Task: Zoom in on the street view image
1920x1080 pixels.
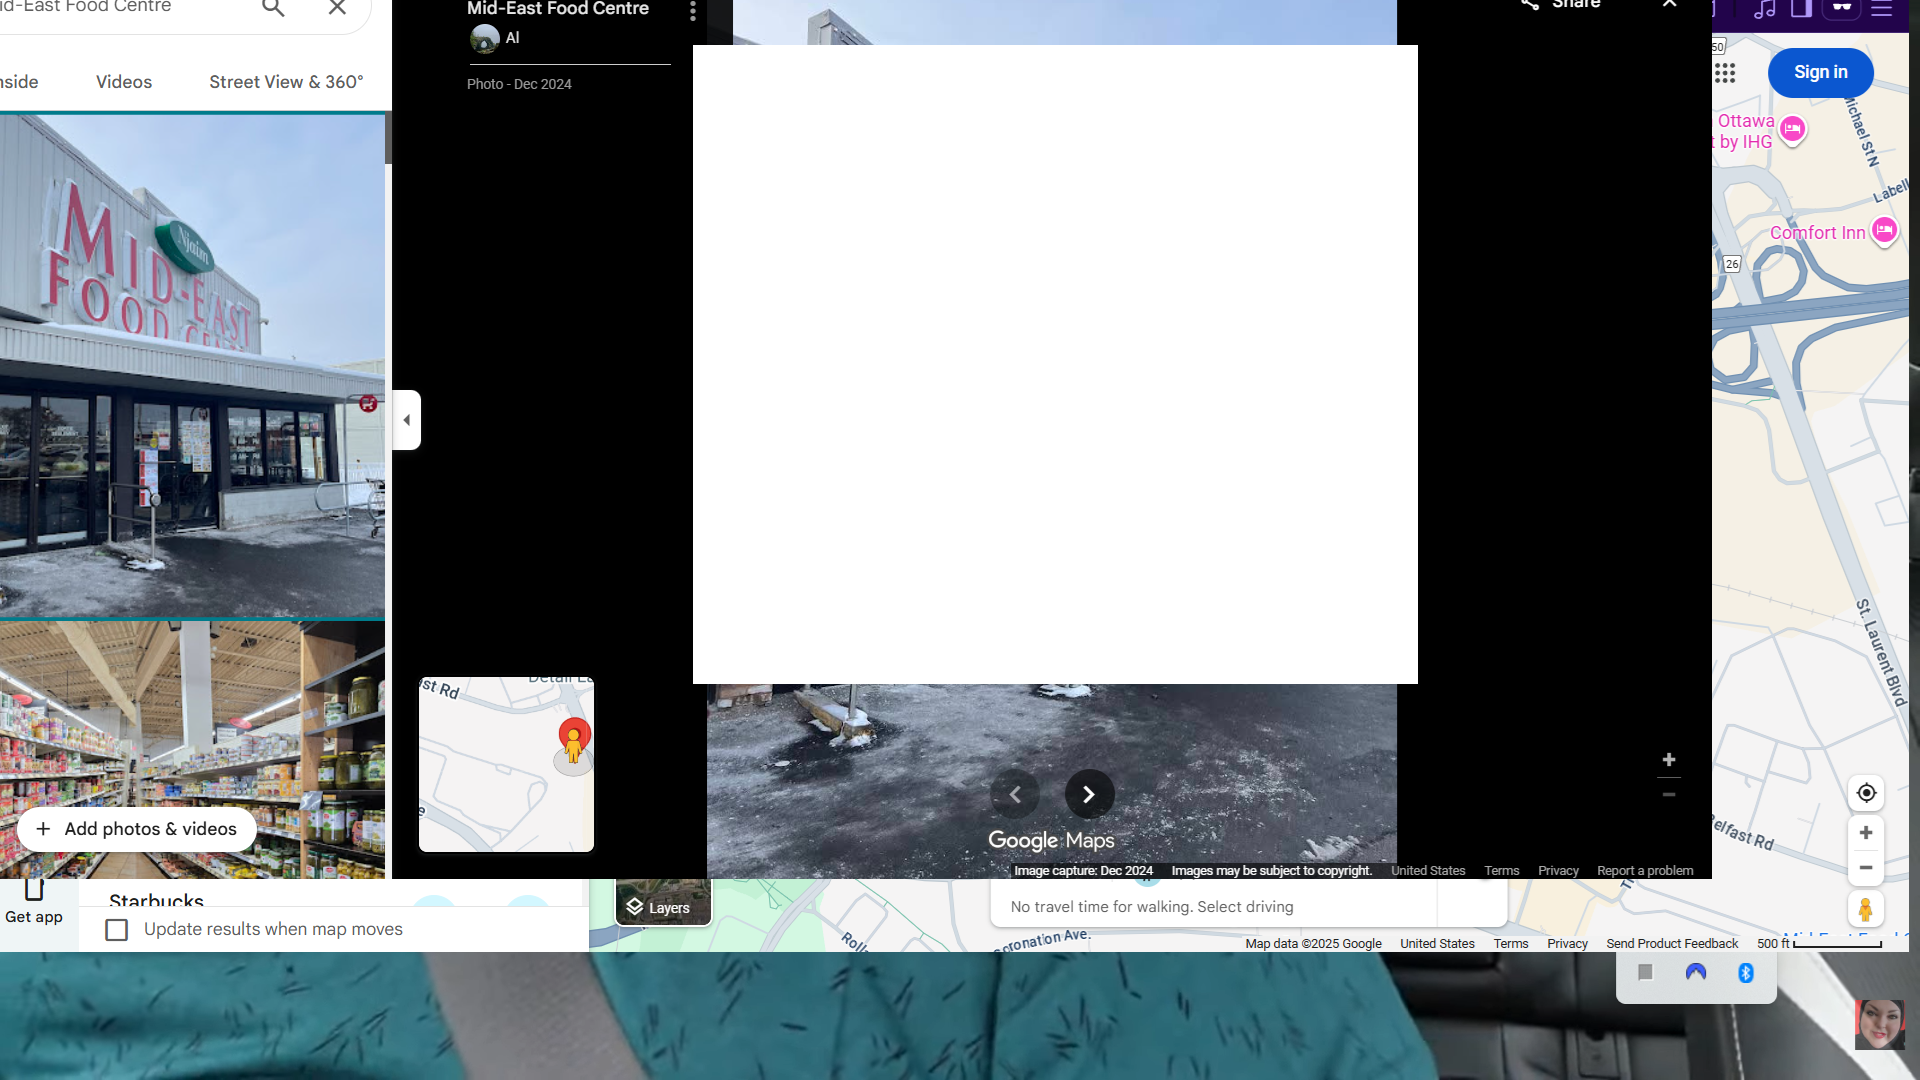Action: (x=1669, y=760)
